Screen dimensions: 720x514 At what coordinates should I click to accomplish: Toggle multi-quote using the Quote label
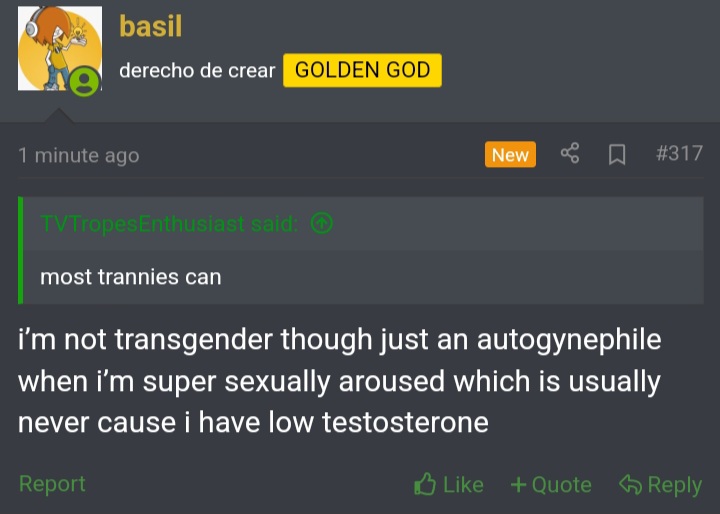click(561, 485)
